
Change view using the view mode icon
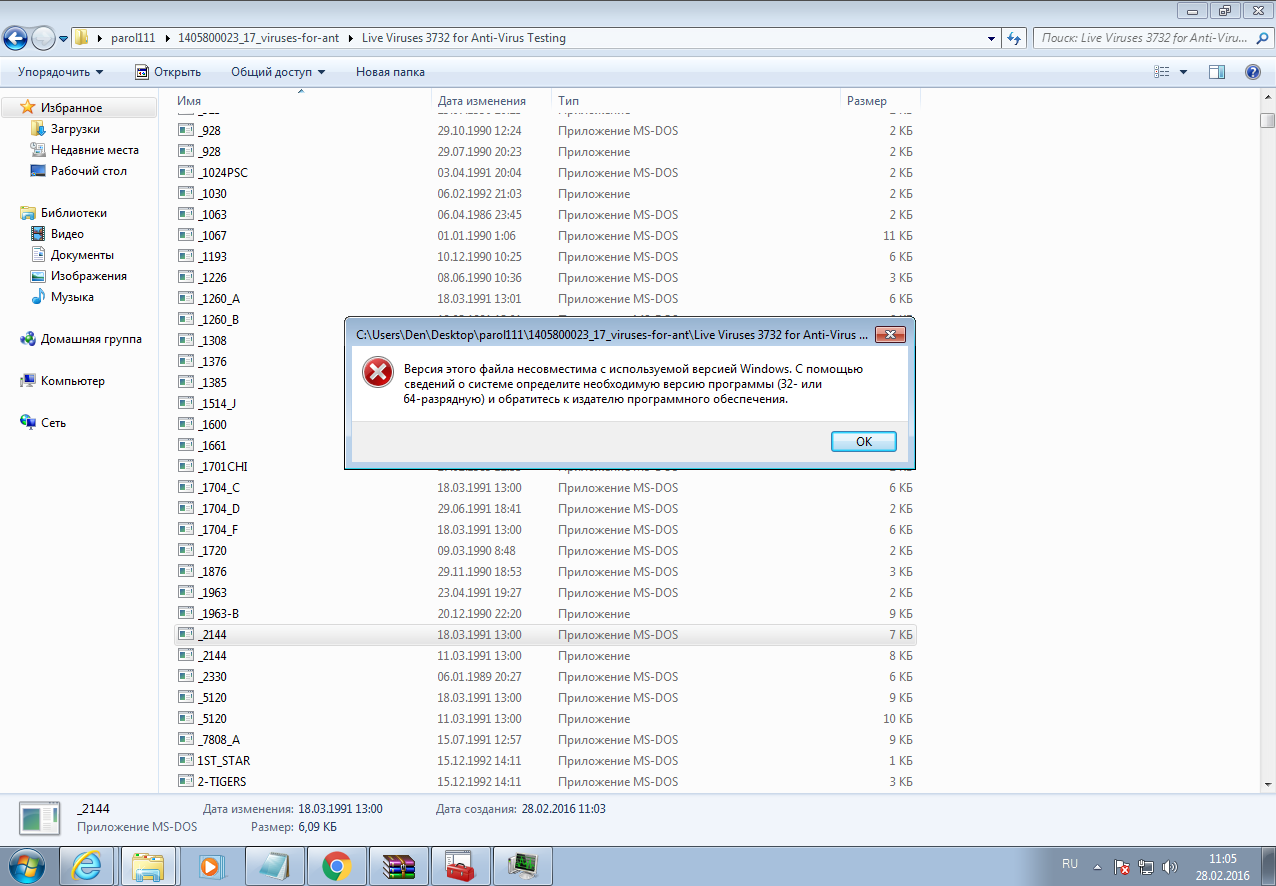pyautogui.click(x=1161, y=72)
